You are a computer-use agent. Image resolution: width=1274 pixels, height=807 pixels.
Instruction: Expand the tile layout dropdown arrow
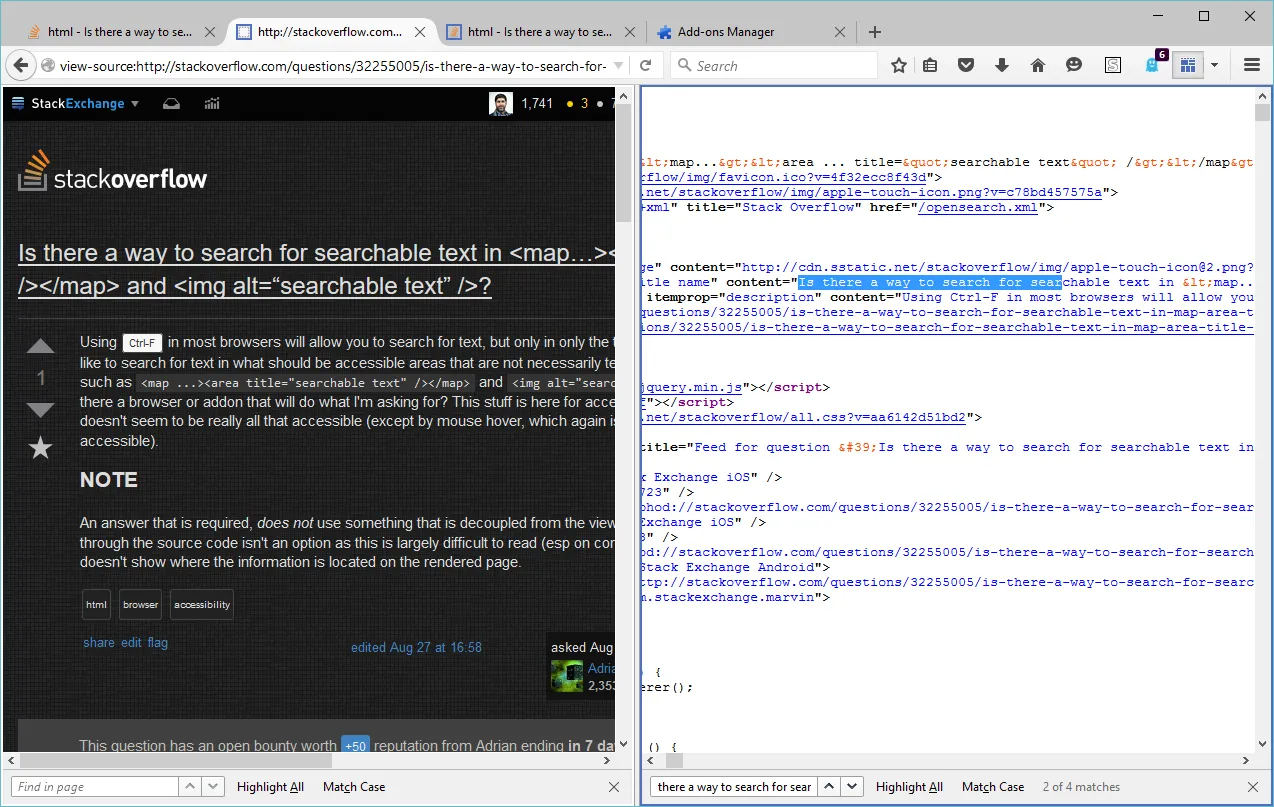(x=1214, y=65)
